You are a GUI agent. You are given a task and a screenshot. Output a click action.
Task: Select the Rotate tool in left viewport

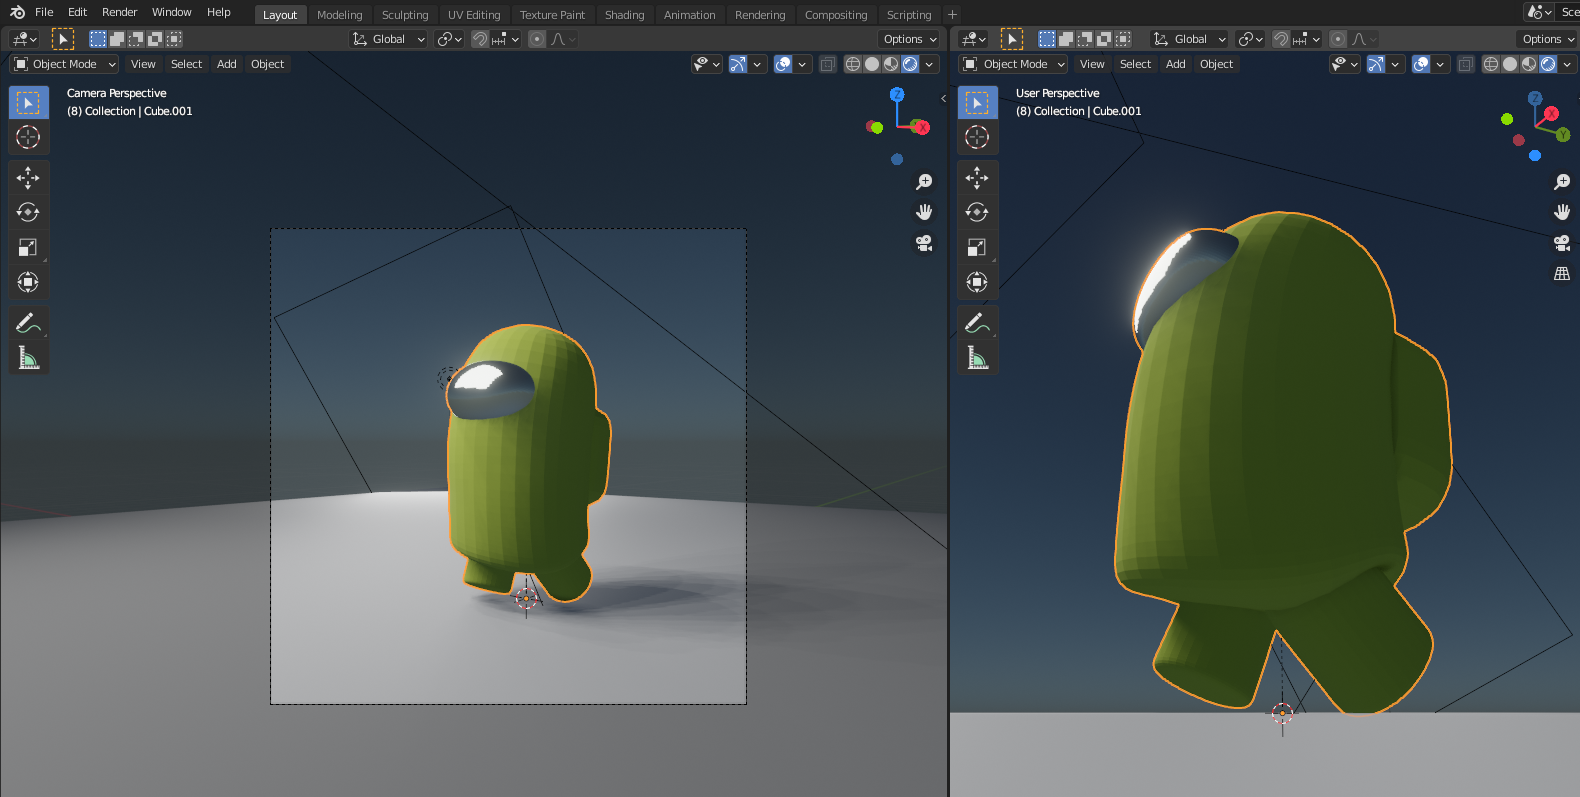point(28,212)
